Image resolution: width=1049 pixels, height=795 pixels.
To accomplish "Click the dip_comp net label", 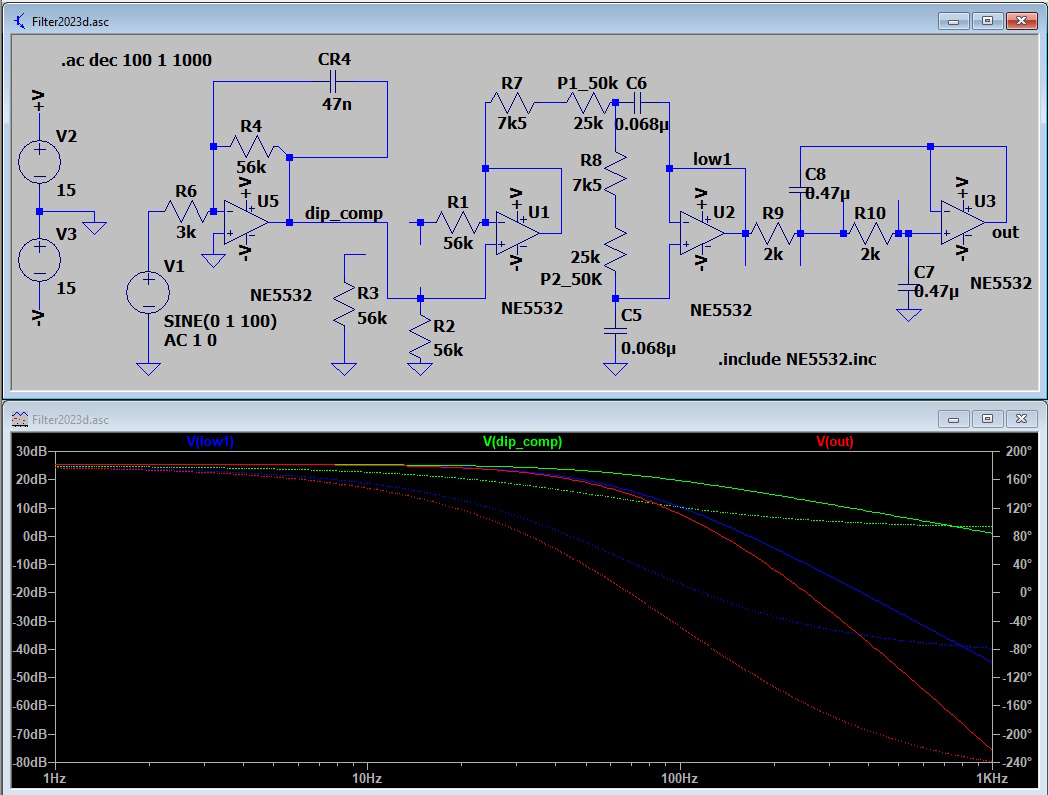I will (x=343, y=213).
